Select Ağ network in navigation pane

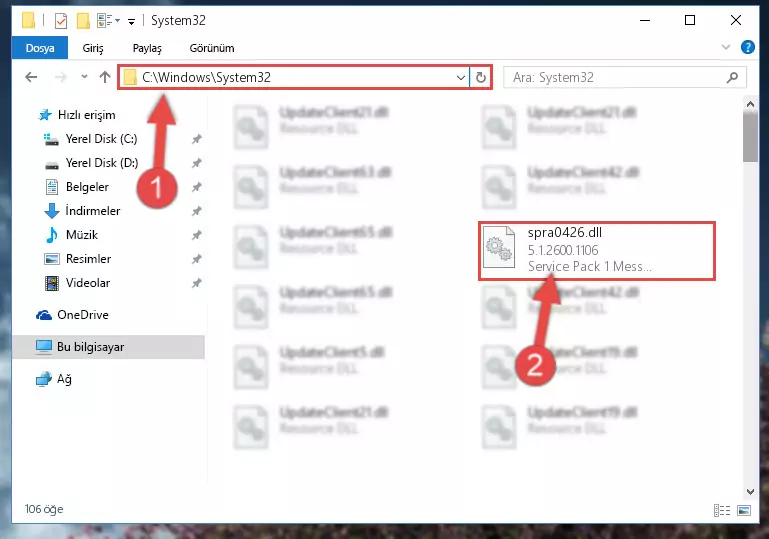(53, 379)
